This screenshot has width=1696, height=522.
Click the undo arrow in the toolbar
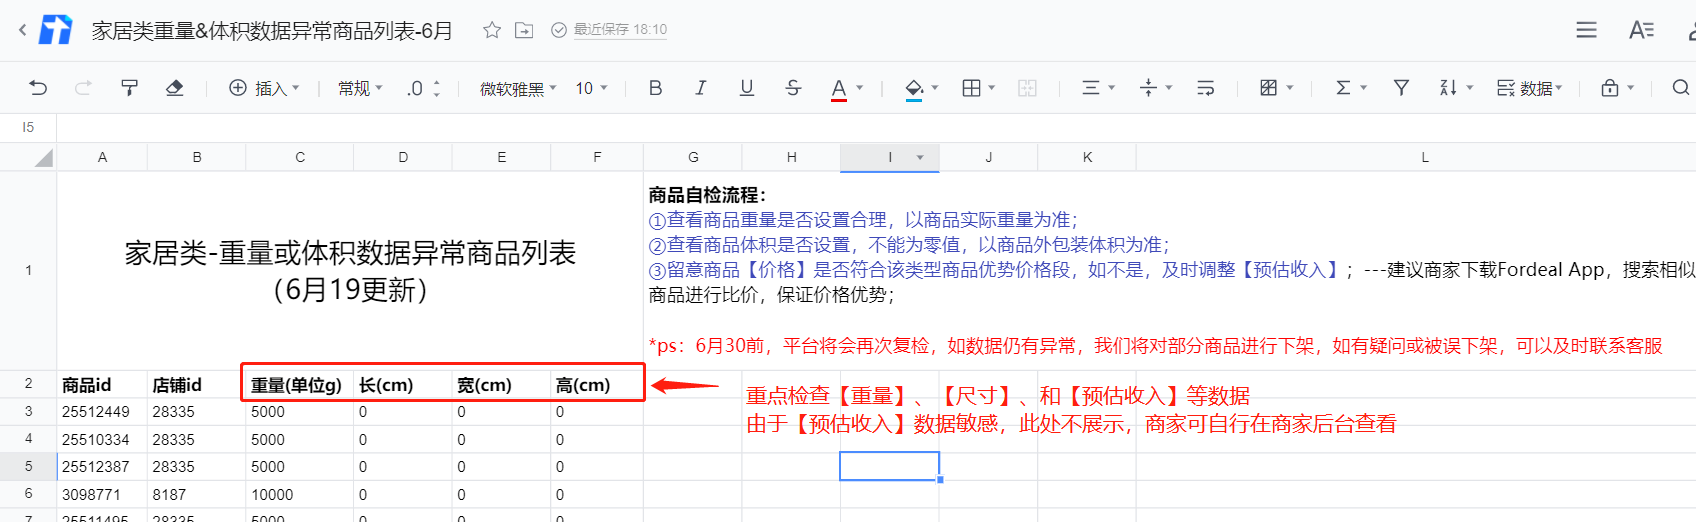point(38,88)
